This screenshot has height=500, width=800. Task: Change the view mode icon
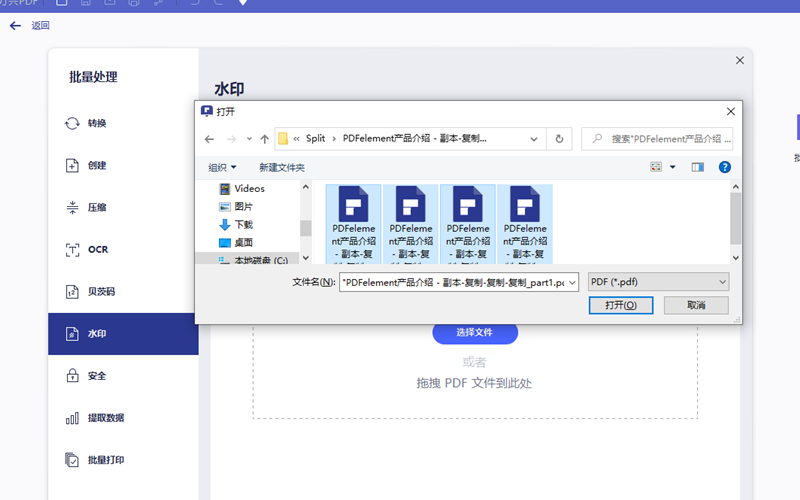[656, 167]
